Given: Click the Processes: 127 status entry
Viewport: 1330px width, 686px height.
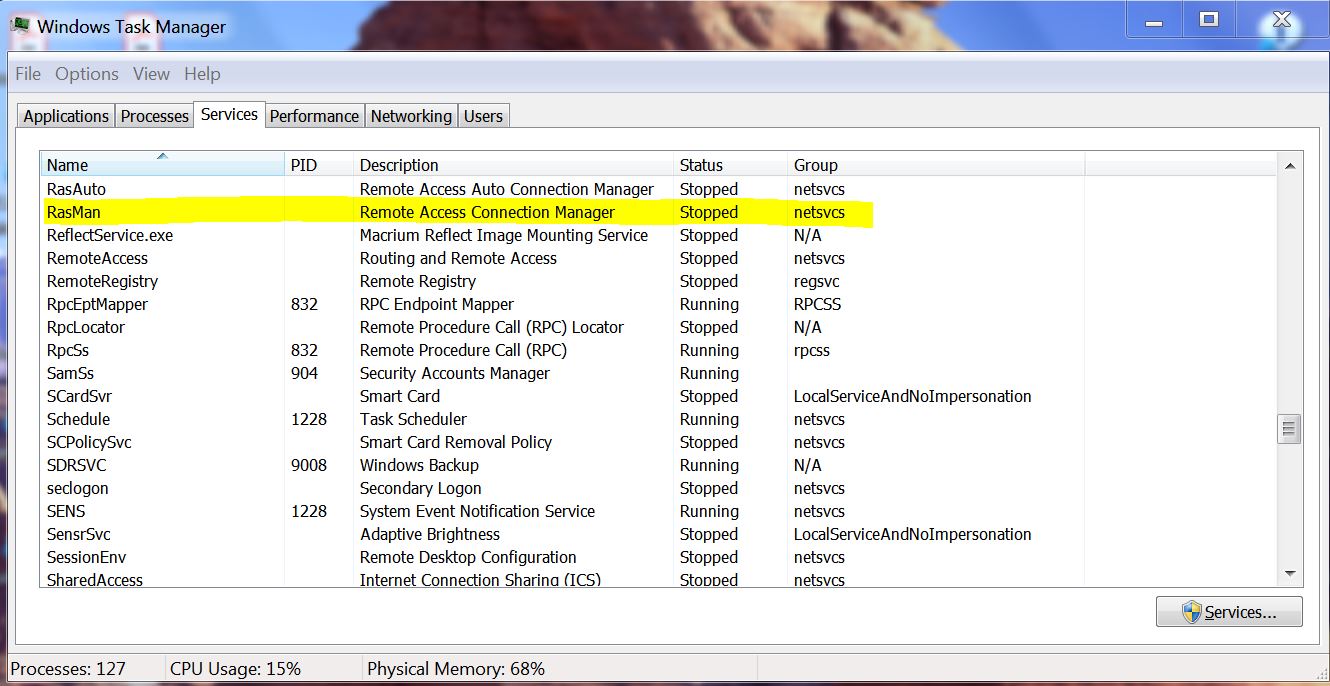Looking at the screenshot, I should tap(68, 669).
